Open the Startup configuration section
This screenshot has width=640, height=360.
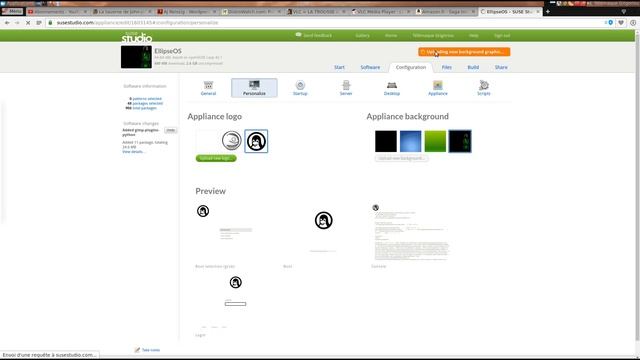click(300, 88)
